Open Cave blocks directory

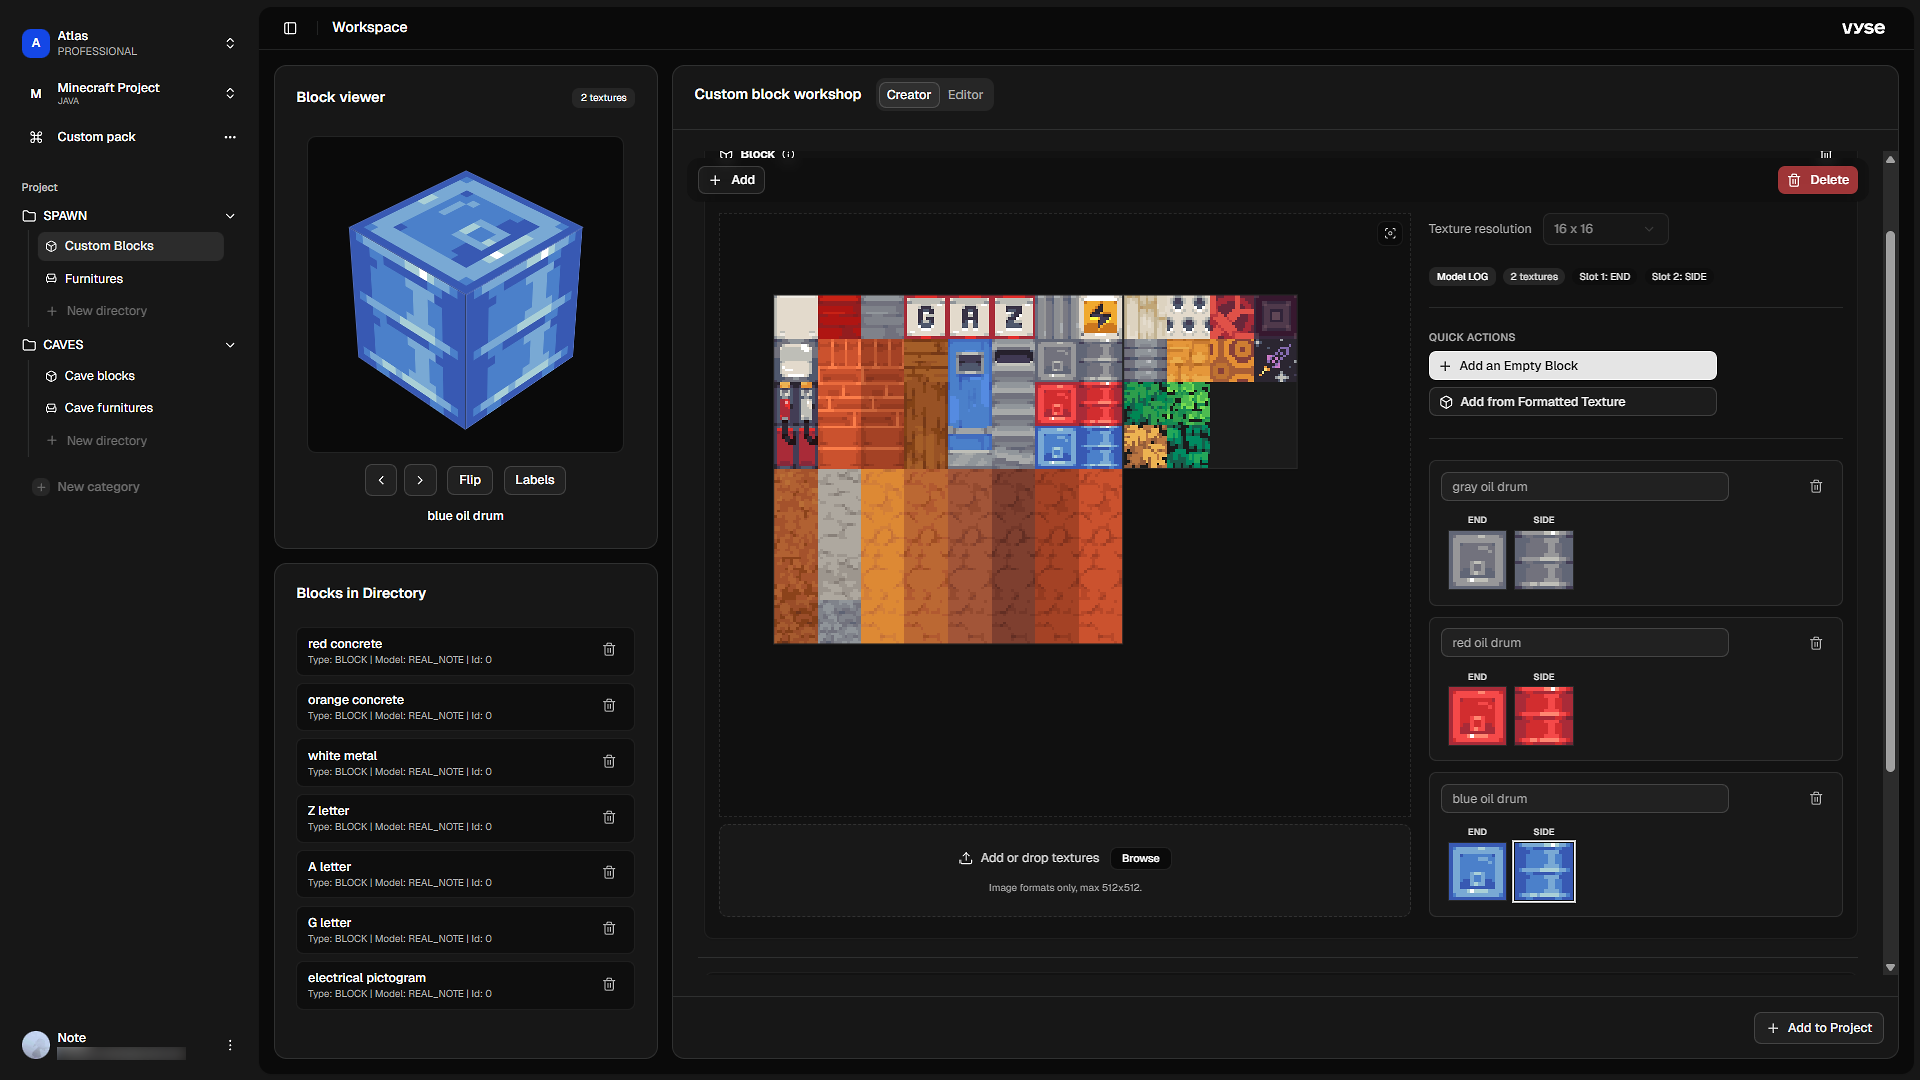click(99, 376)
